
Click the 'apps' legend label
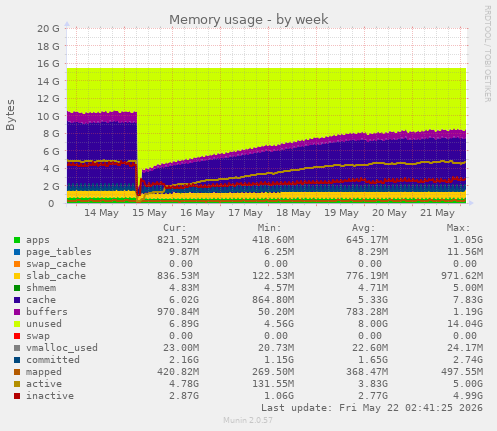[x=38, y=240]
